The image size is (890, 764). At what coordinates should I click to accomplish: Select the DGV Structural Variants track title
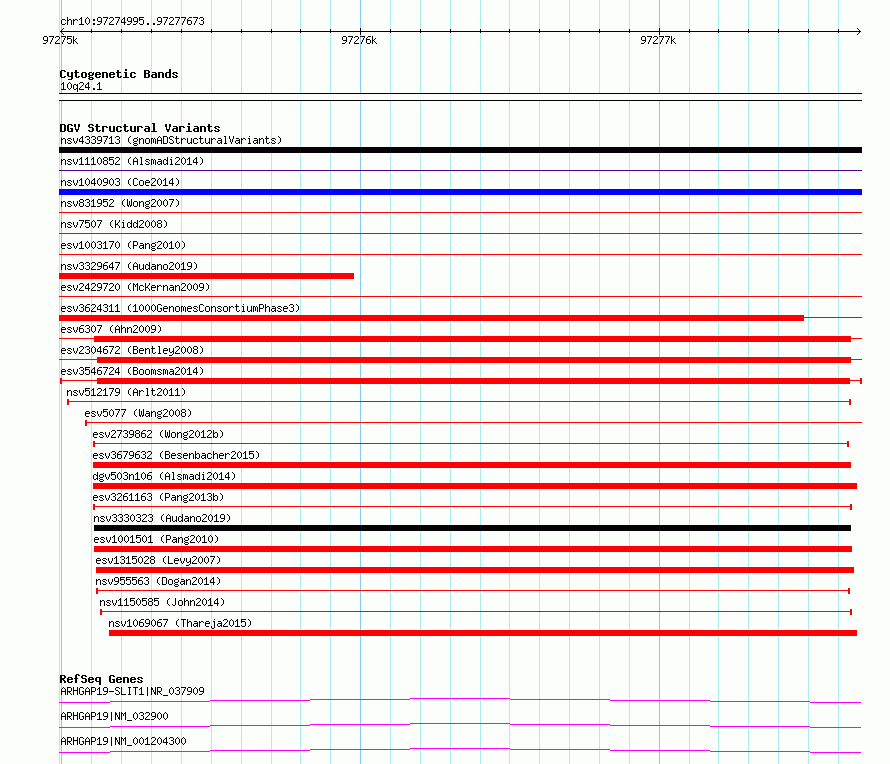140,128
